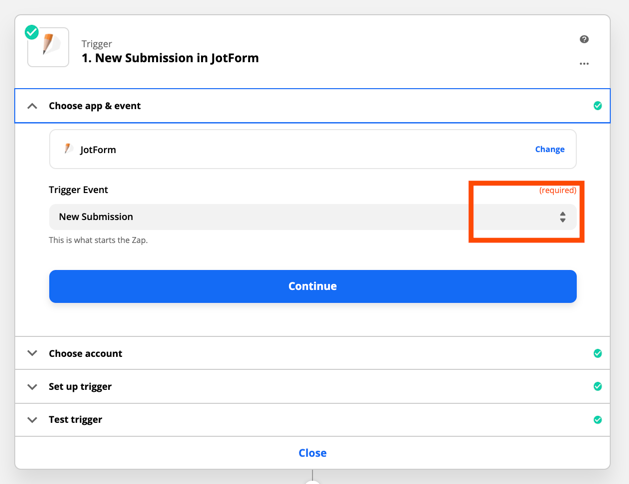This screenshot has height=484, width=629.
Task: Click the small JotForm icon in app field
Action: 69,149
